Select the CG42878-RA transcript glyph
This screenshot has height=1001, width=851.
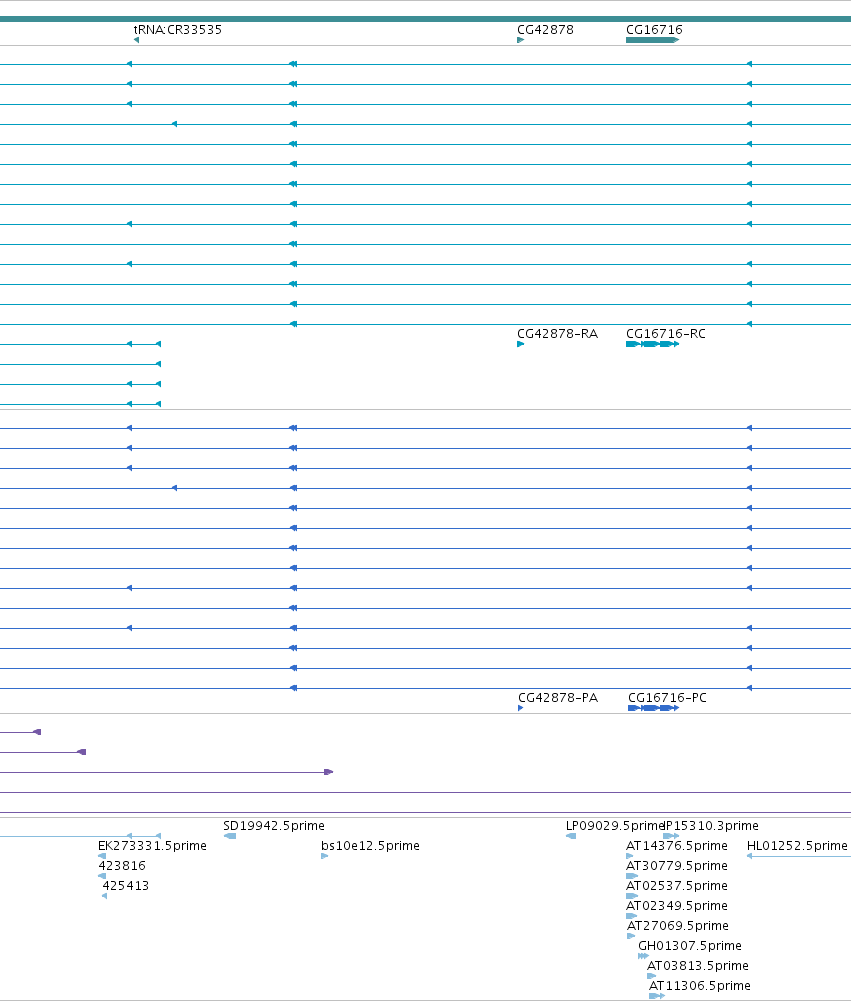click(x=520, y=344)
